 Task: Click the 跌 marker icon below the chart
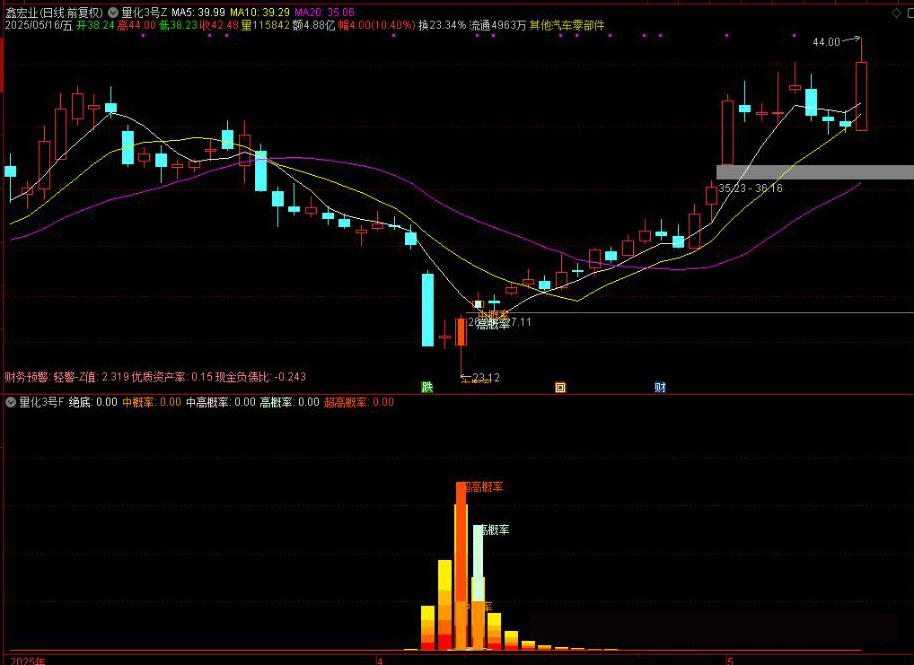coord(427,387)
